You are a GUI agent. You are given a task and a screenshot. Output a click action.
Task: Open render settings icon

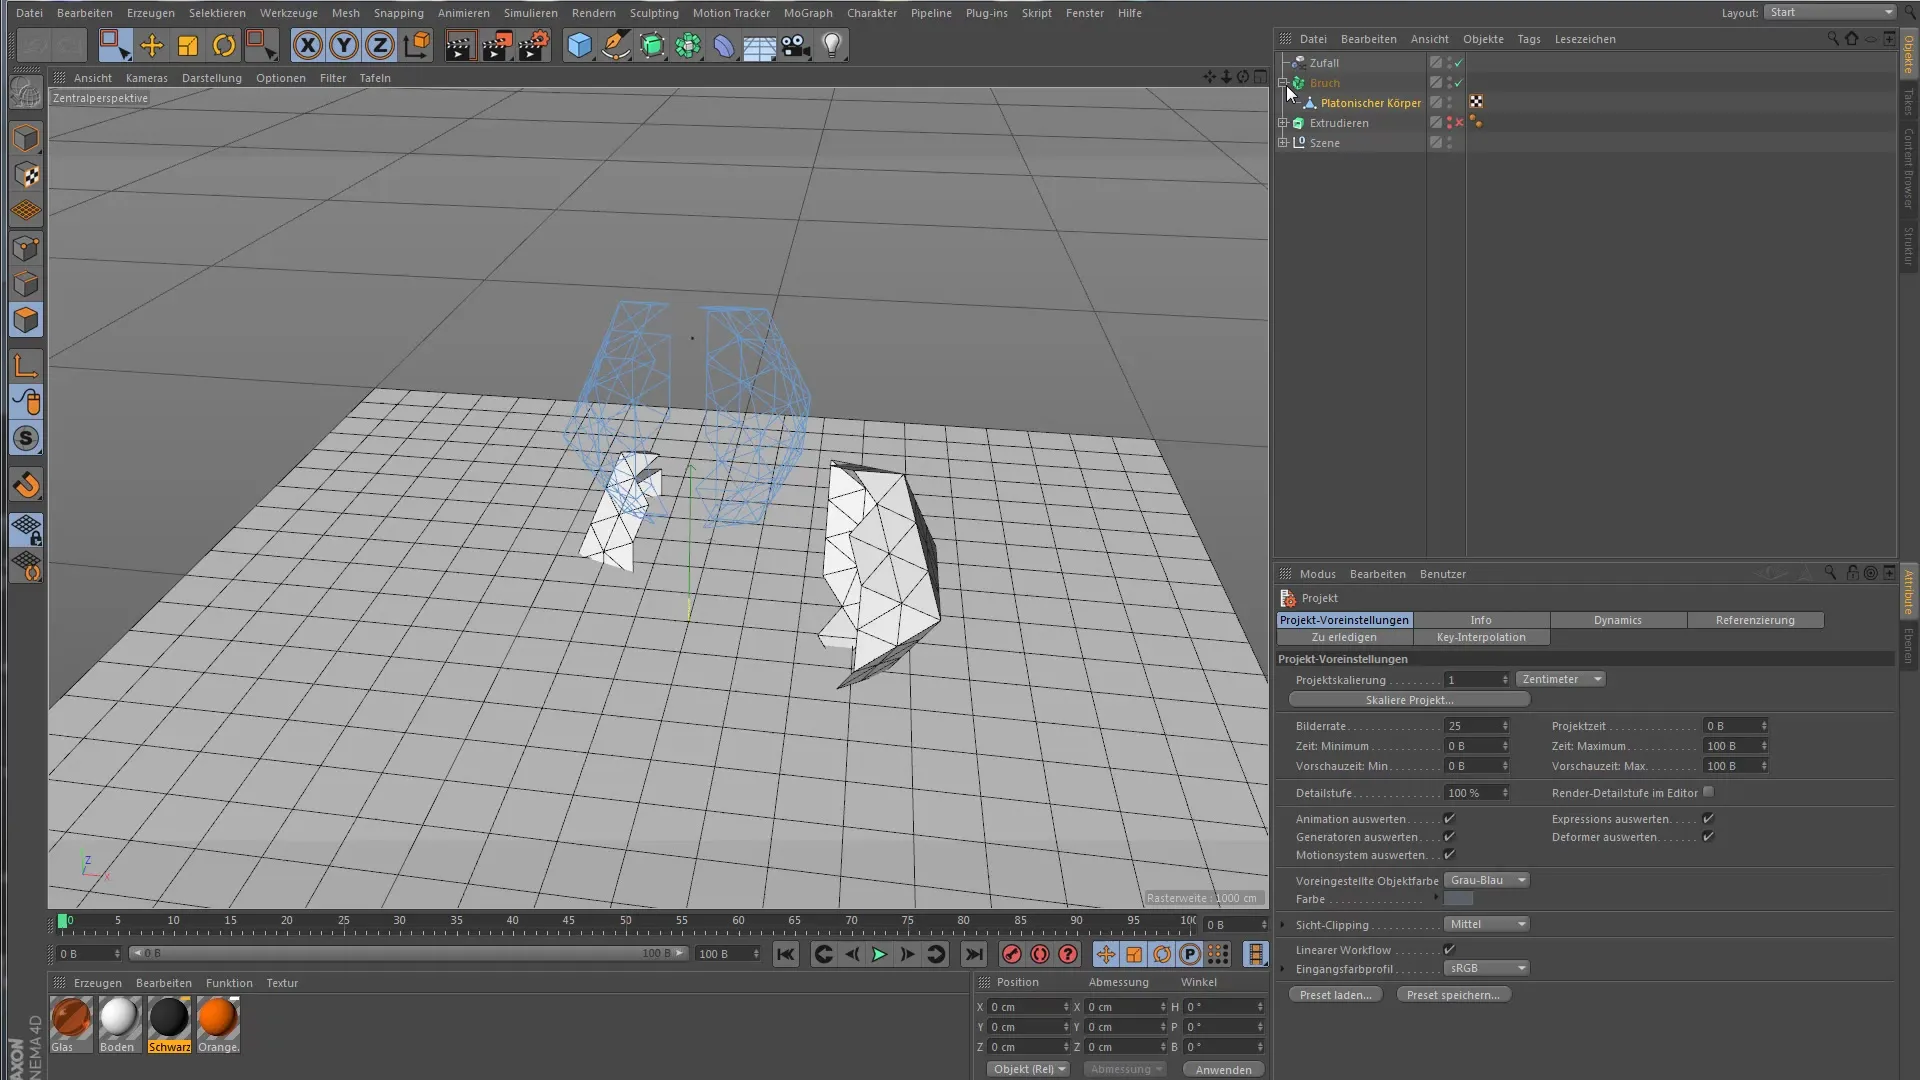pyautogui.click(x=534, y=45)
